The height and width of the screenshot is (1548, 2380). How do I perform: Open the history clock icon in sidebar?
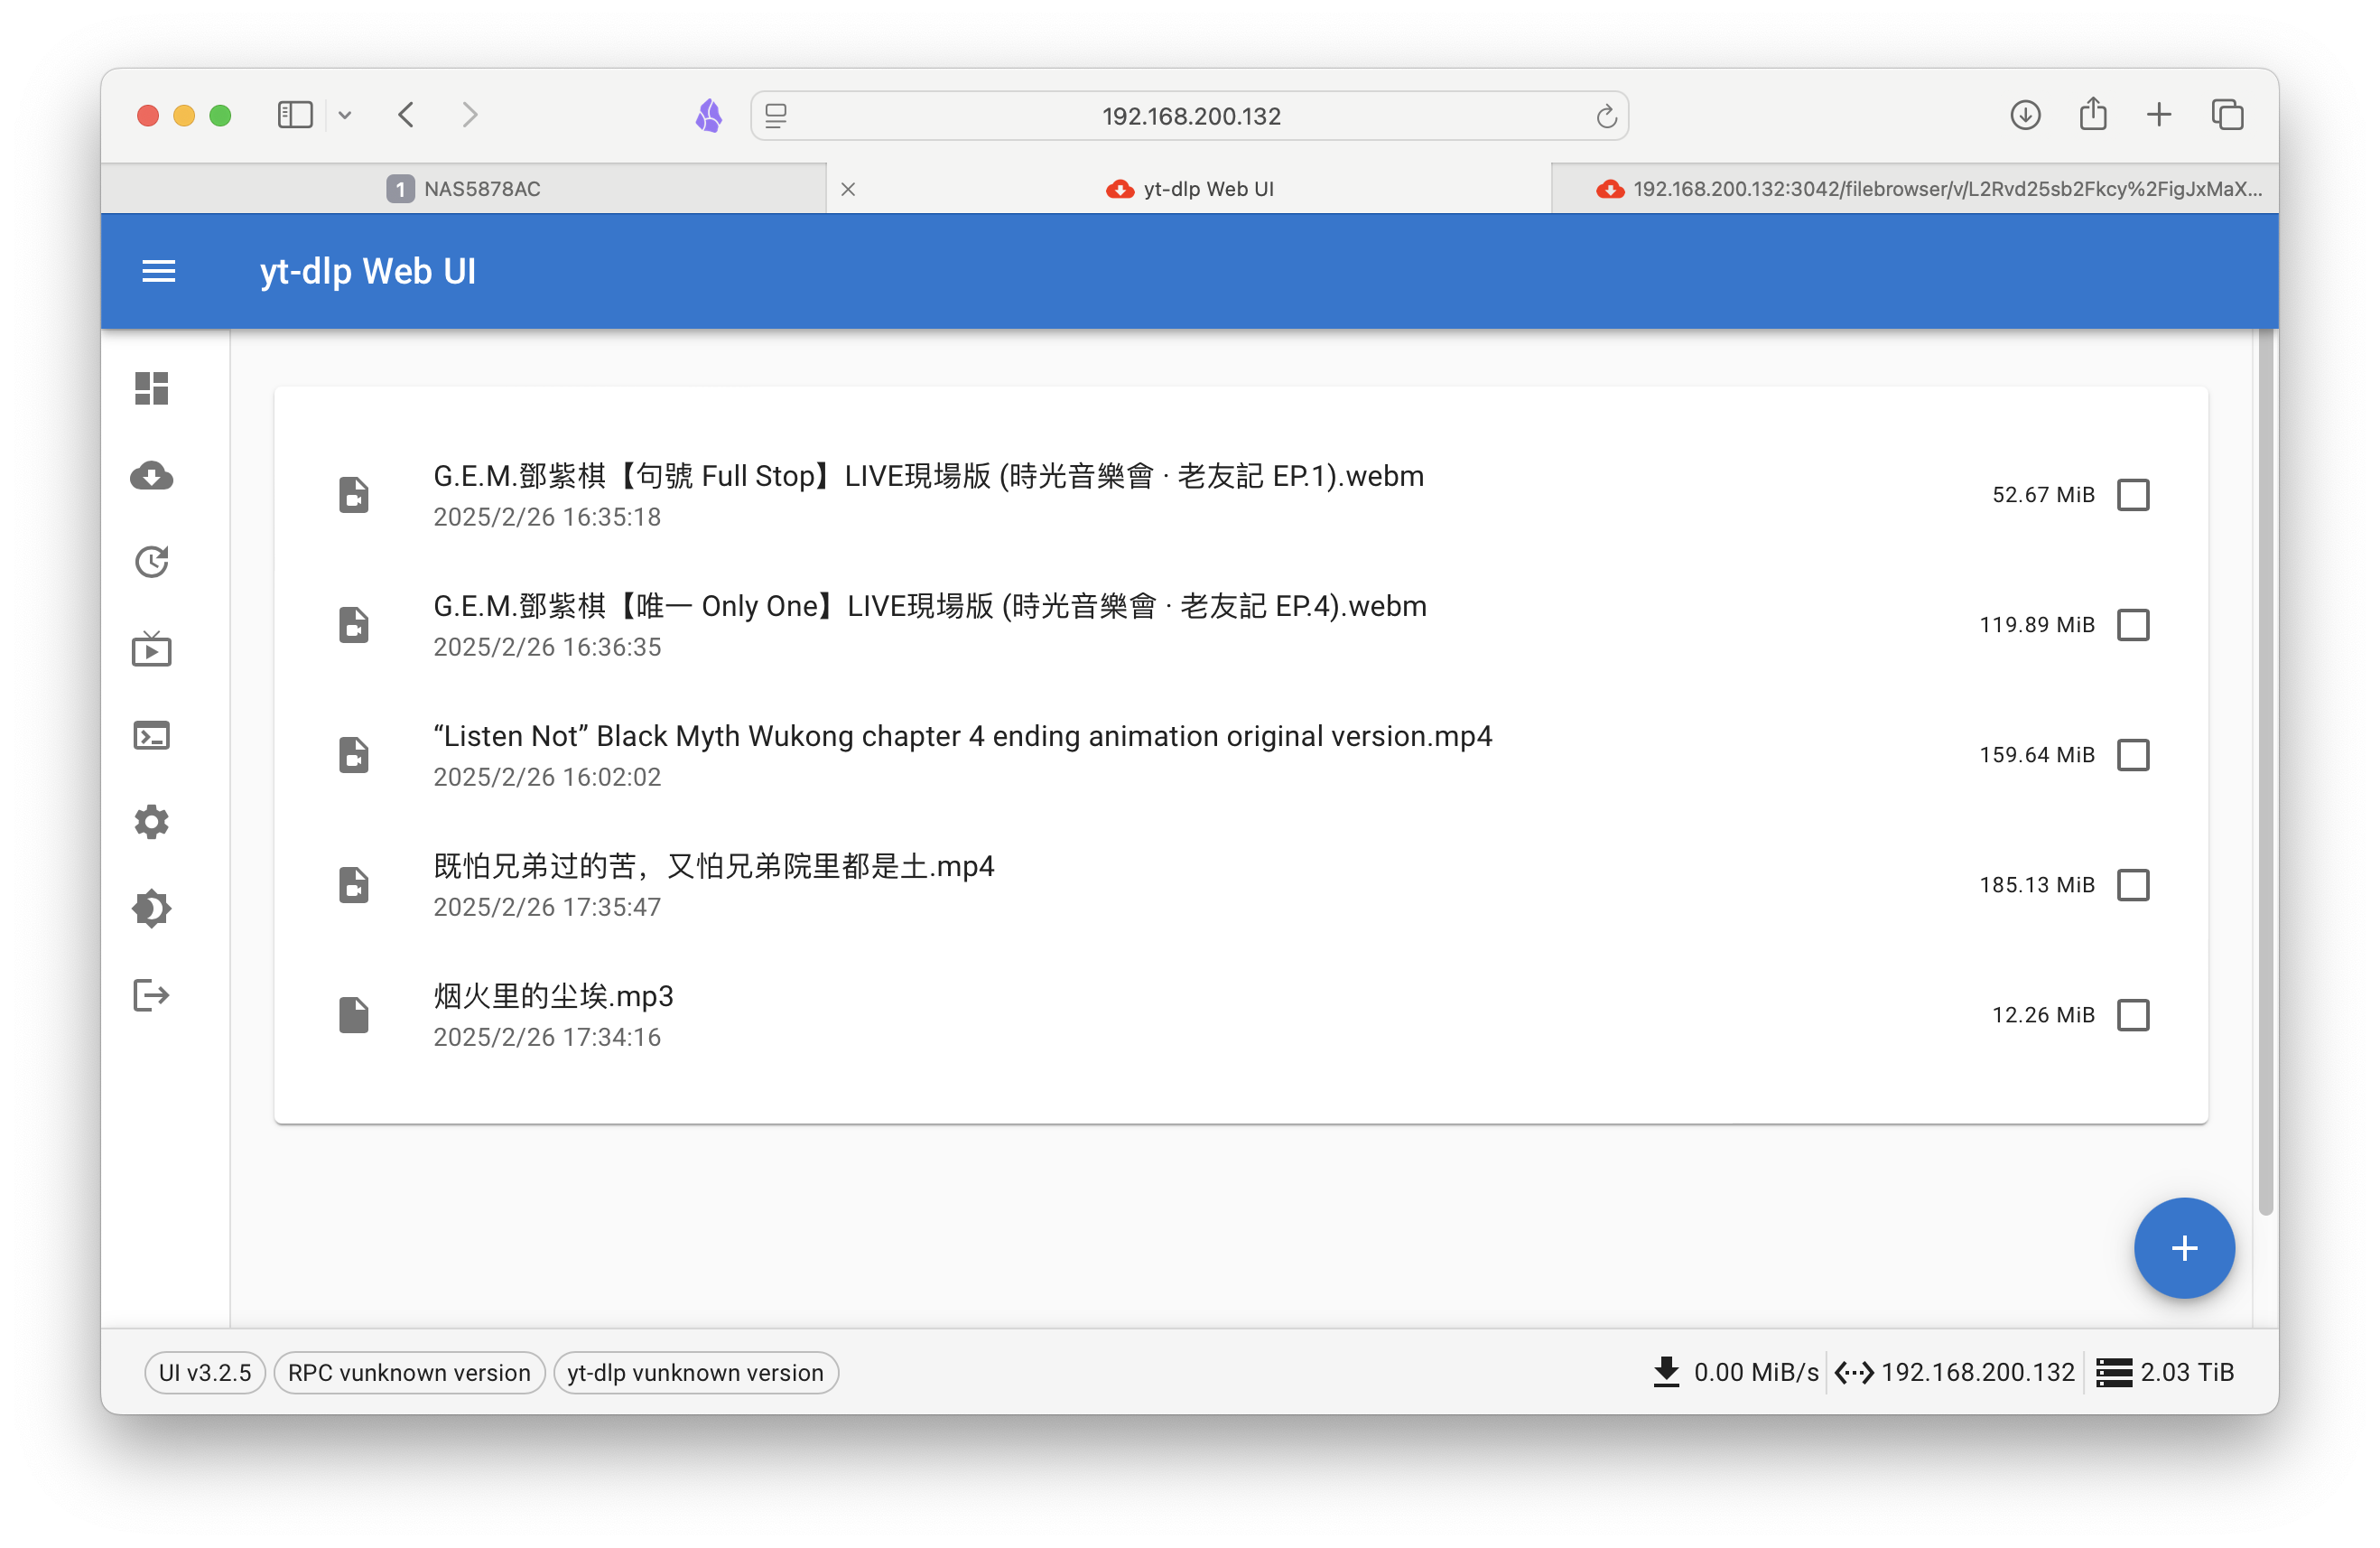152,562
